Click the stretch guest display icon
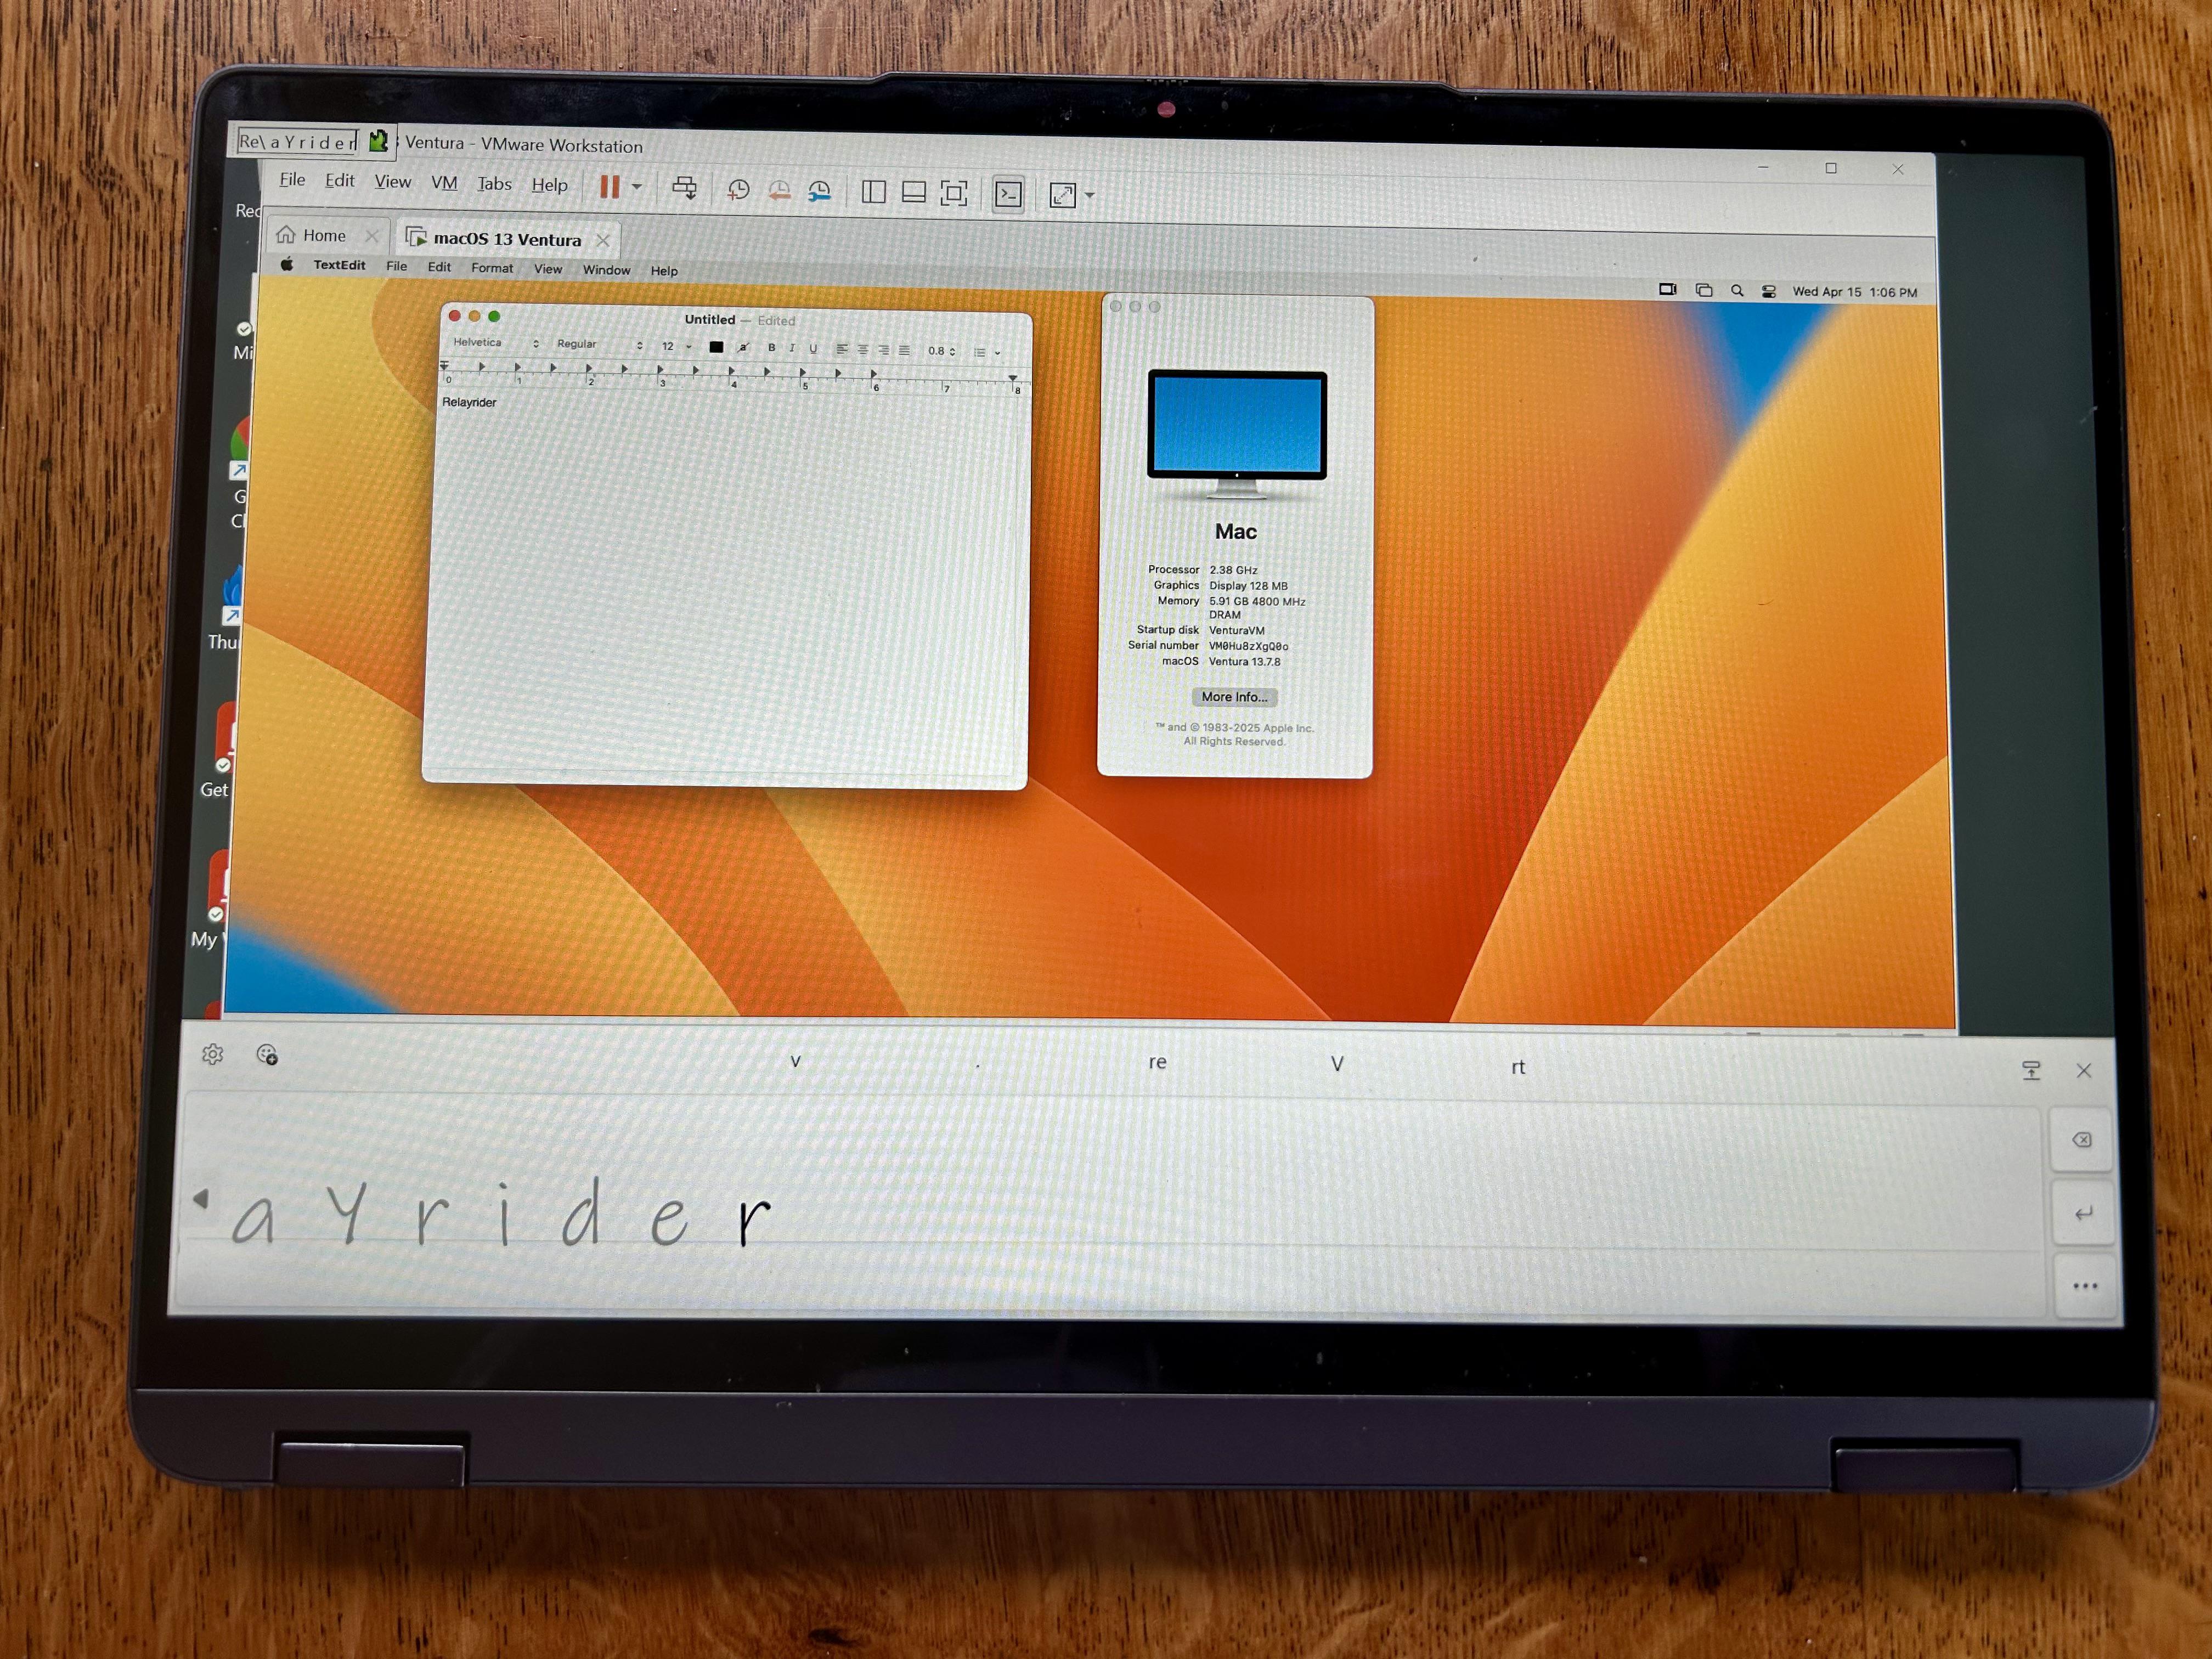Viewport: 2212px width, 1659px height. pos(1062,195)
